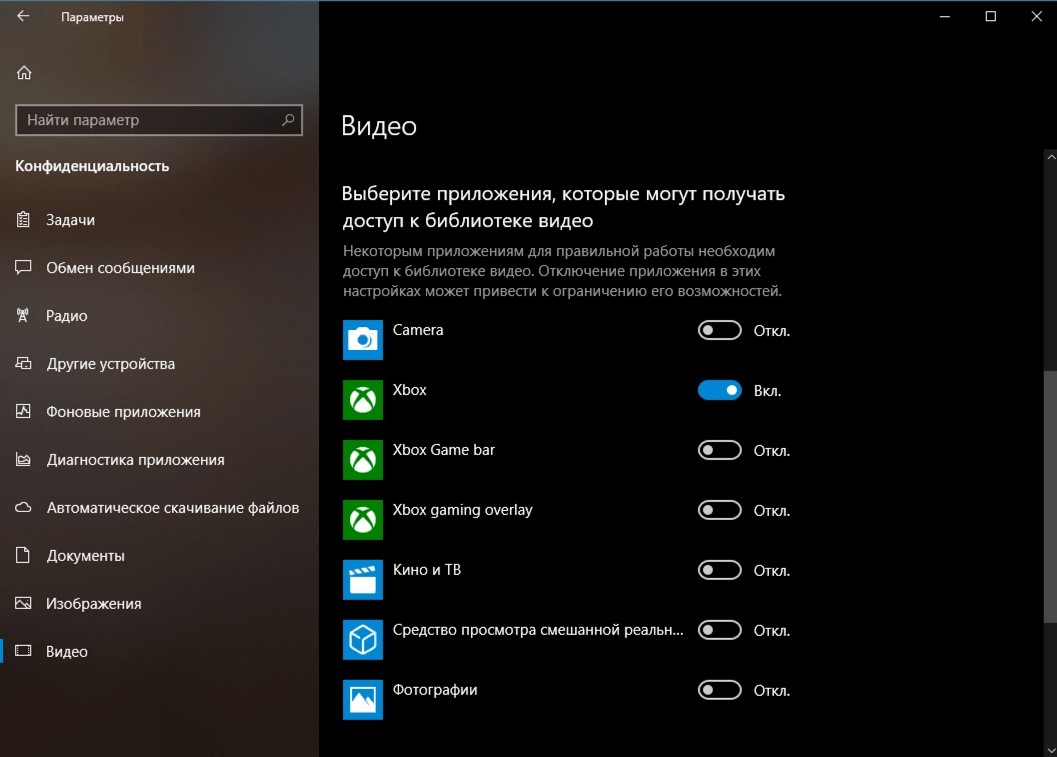Select the Видео sidebar entry
1057x757 pixels.
159,651
